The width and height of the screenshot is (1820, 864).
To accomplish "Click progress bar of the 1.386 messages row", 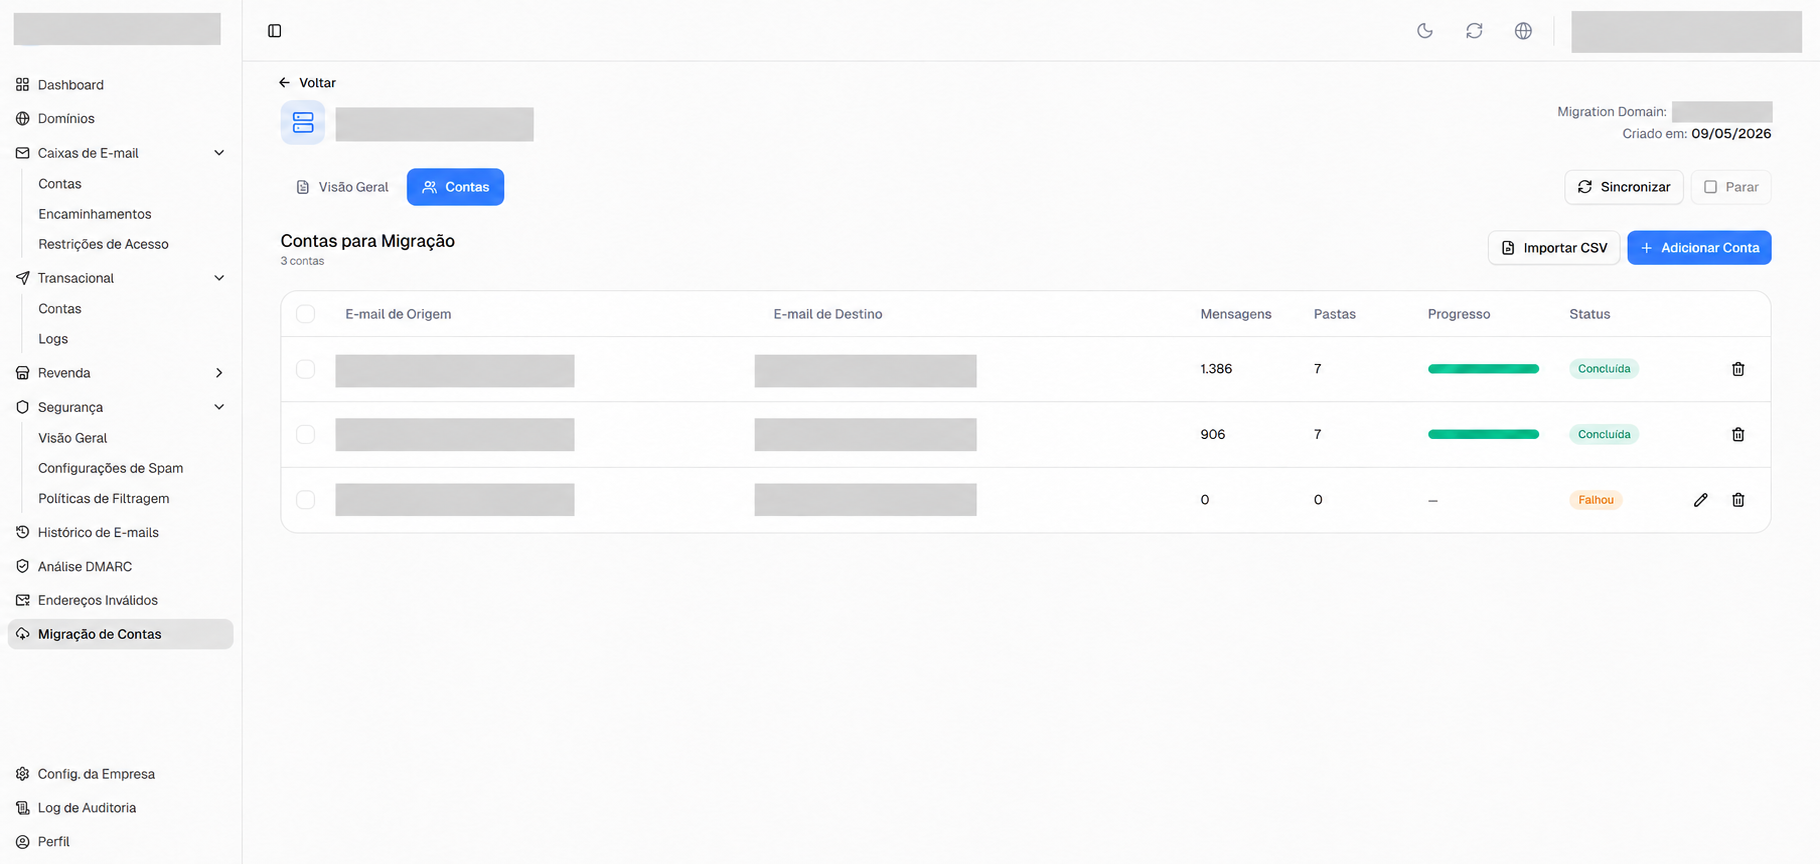I will (x=1483, y=369).
